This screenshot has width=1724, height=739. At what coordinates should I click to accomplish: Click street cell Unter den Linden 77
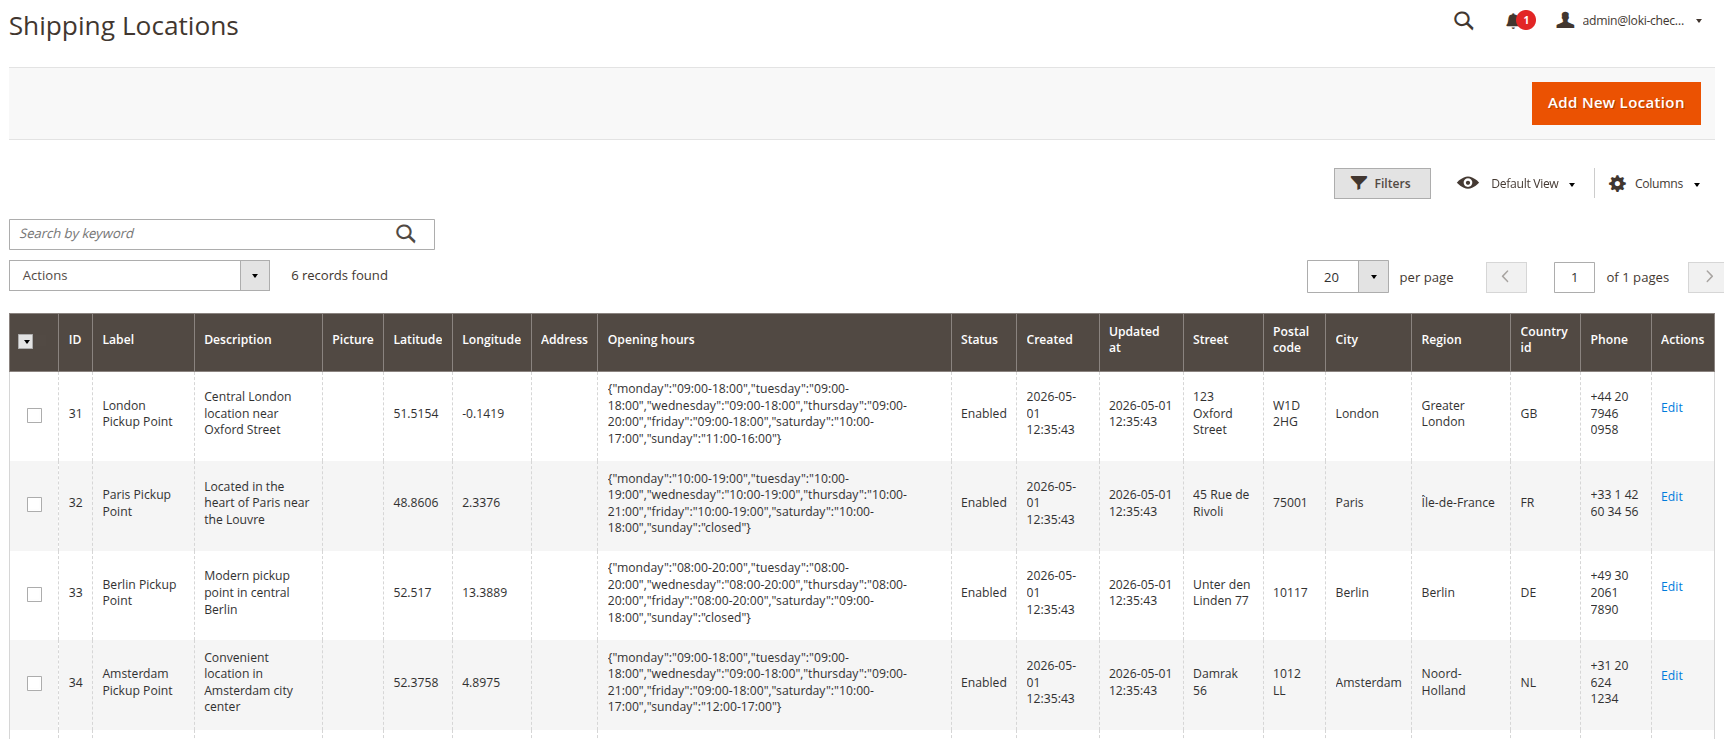pos(1221,593)
